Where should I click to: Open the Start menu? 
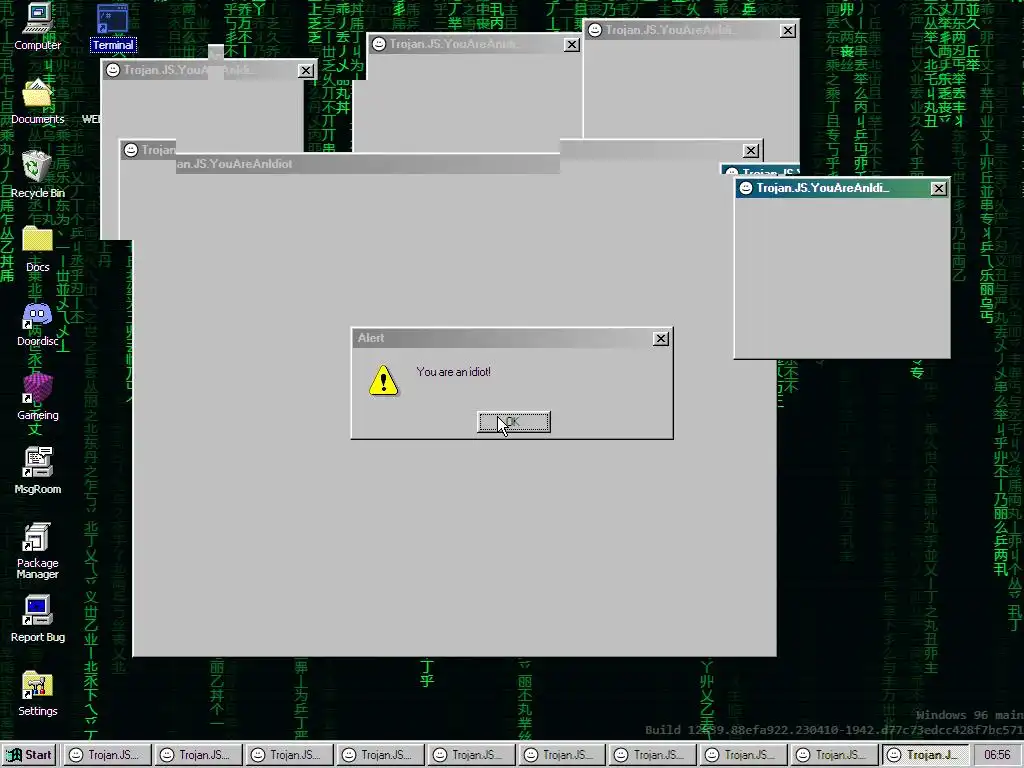pyautogui.click(x=29, y=755)
